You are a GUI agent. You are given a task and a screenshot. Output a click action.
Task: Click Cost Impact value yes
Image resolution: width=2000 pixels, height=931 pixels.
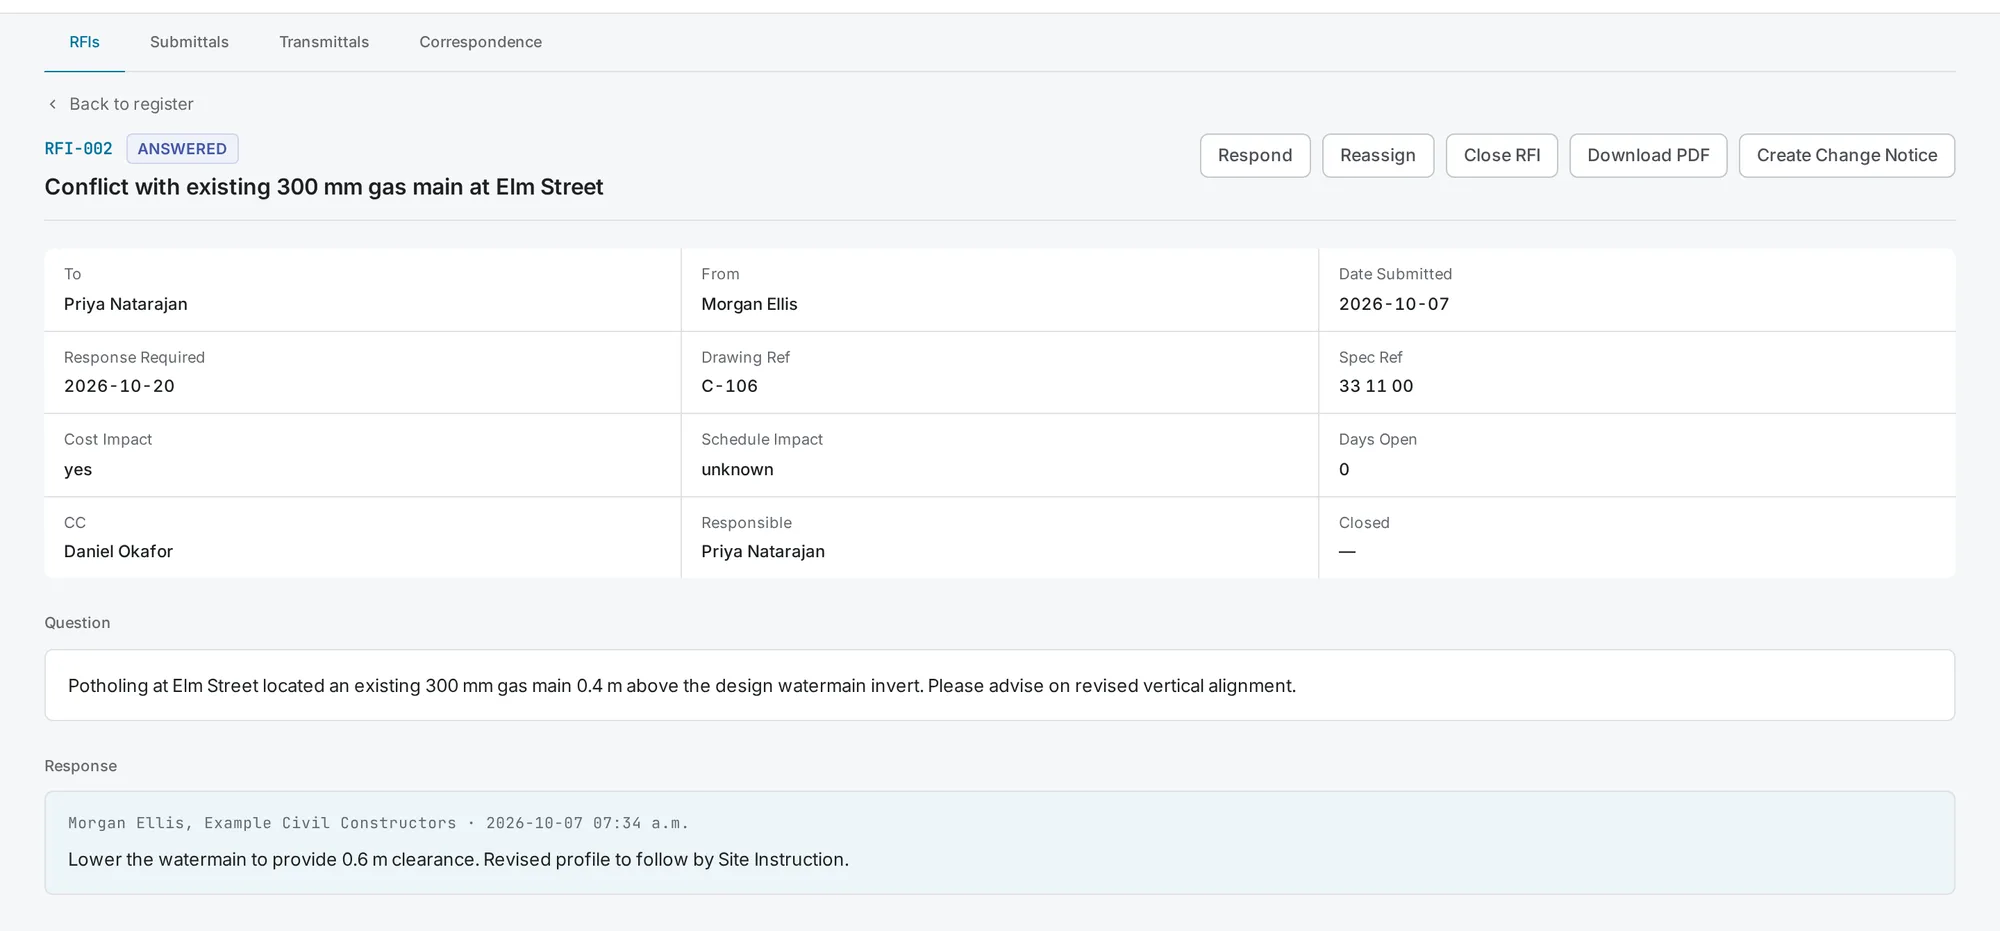pyautogui.click(x=78, y=469)
